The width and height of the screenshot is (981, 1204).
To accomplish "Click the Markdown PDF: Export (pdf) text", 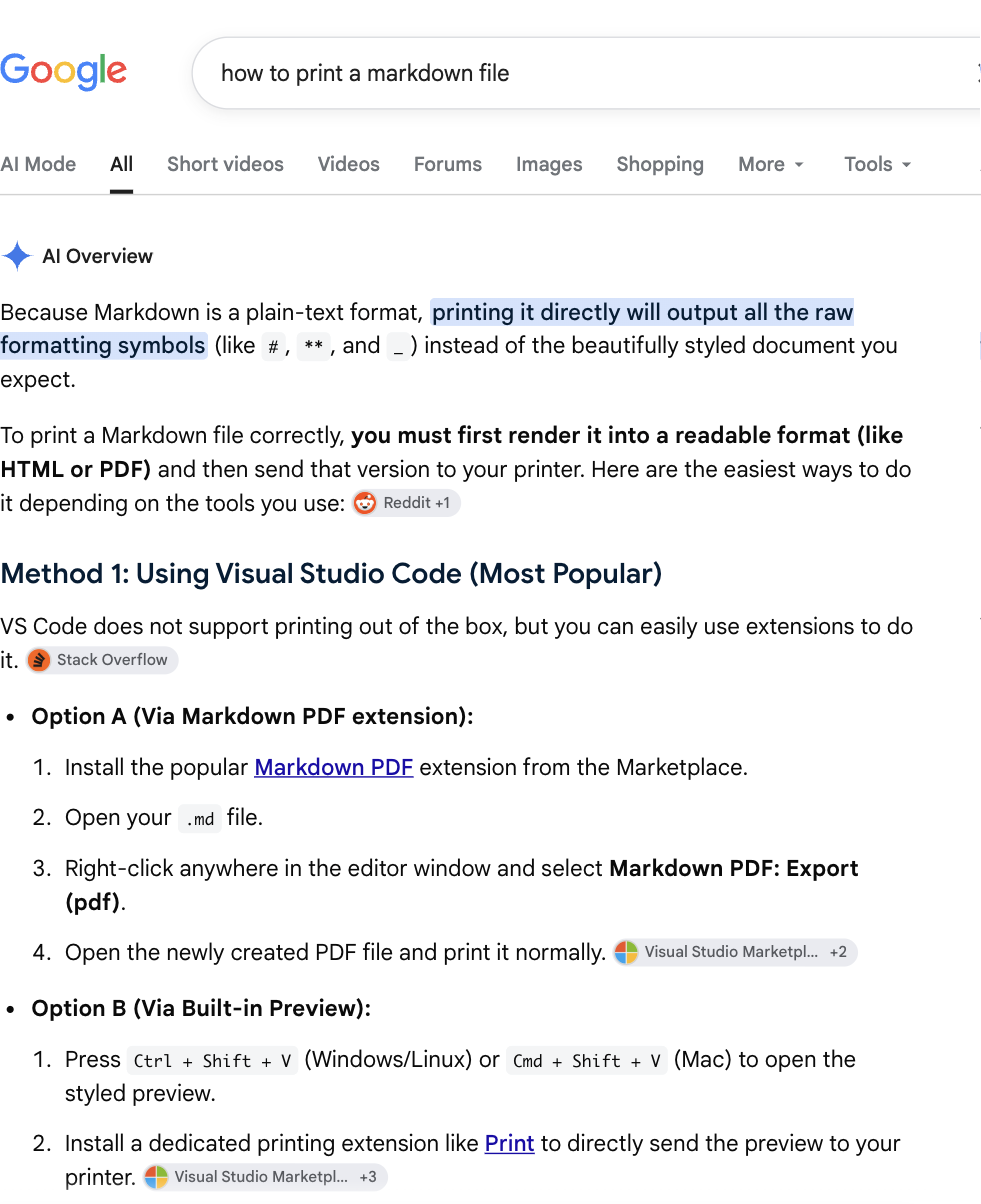I will tap(462, 884).
